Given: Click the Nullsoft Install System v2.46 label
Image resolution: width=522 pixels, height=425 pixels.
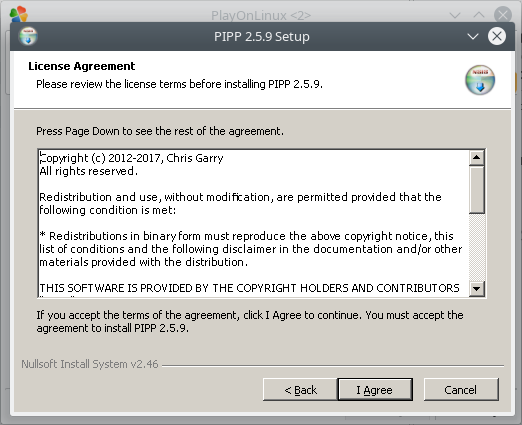Looking at the screenshot, I should (90, 364).
